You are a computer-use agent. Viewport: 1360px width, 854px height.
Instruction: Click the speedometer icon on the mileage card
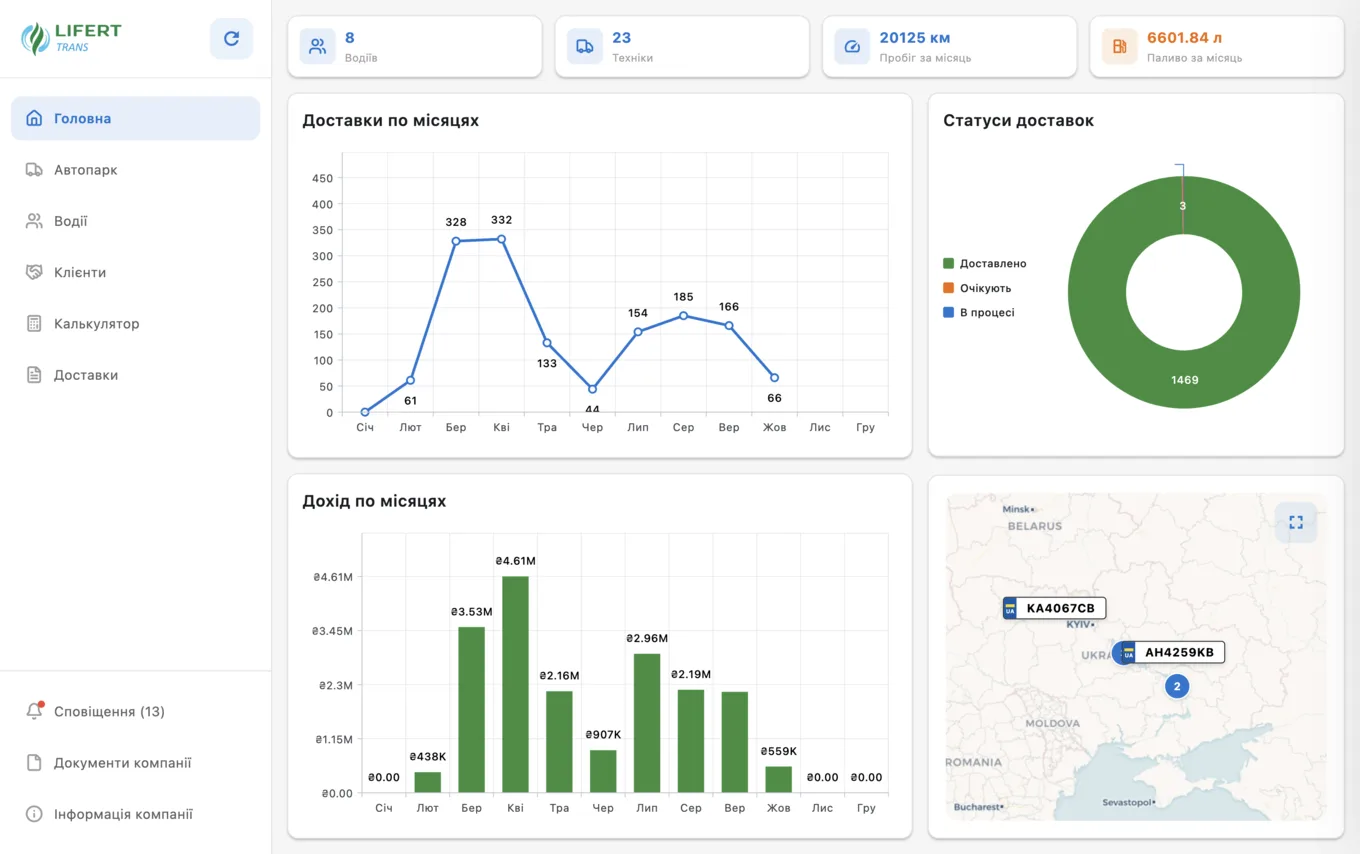click(852, 46)
